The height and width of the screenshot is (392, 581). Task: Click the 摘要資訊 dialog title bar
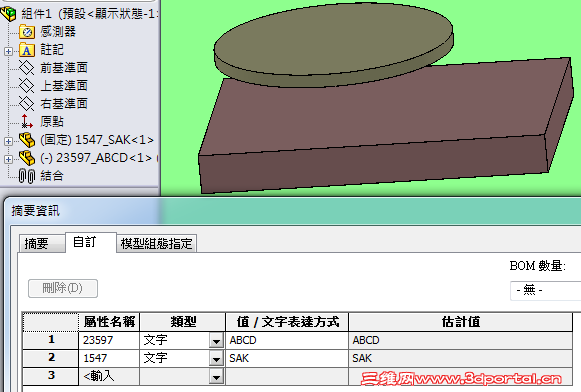(x=293, y=211)
